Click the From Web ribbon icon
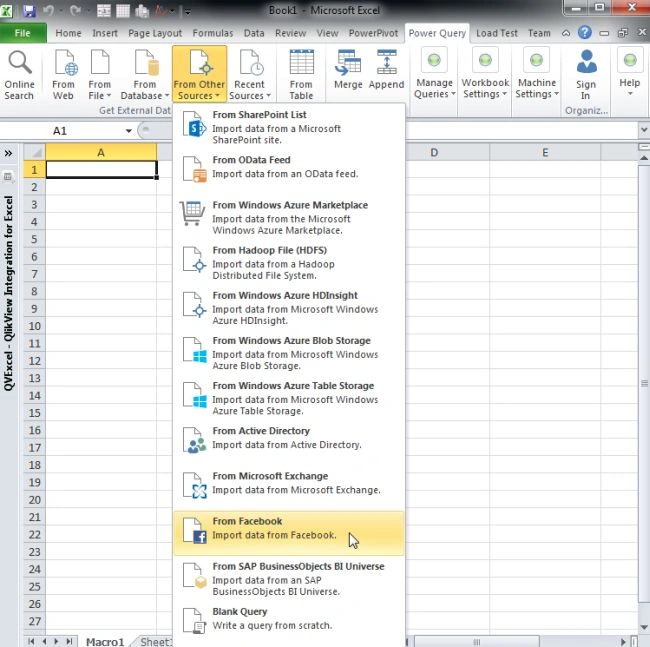This screenshot has width=650, height=647. 65,63
